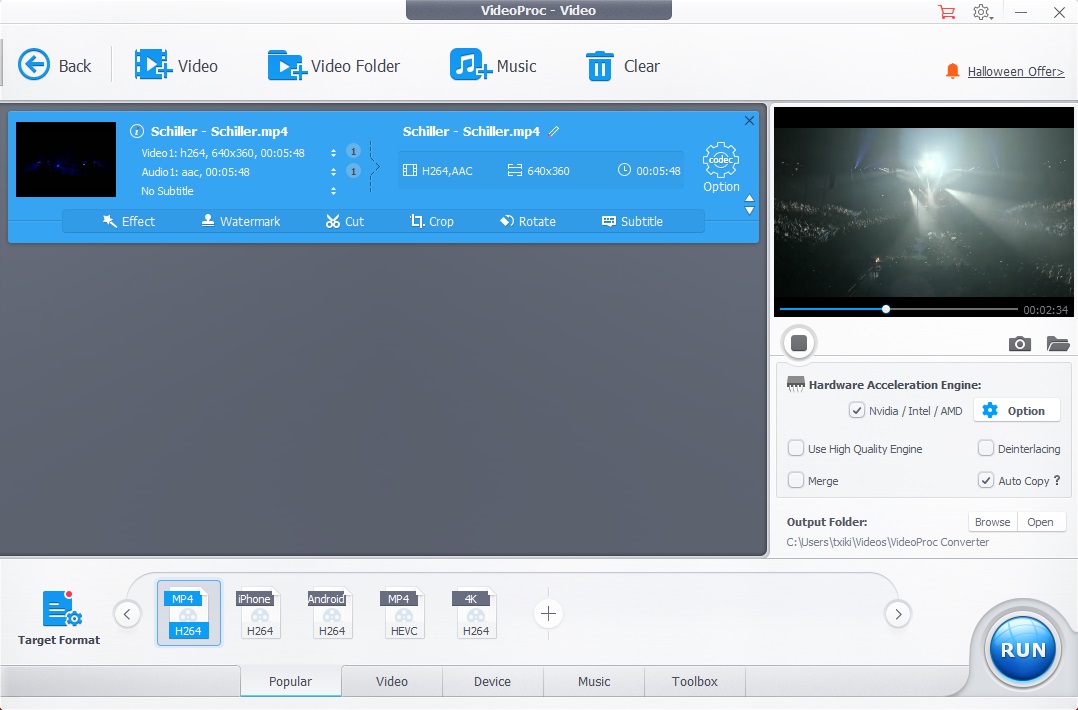This screenshot has height=710, width=1078.
Task: Select the 4K H264 output format
Action: 475,613
